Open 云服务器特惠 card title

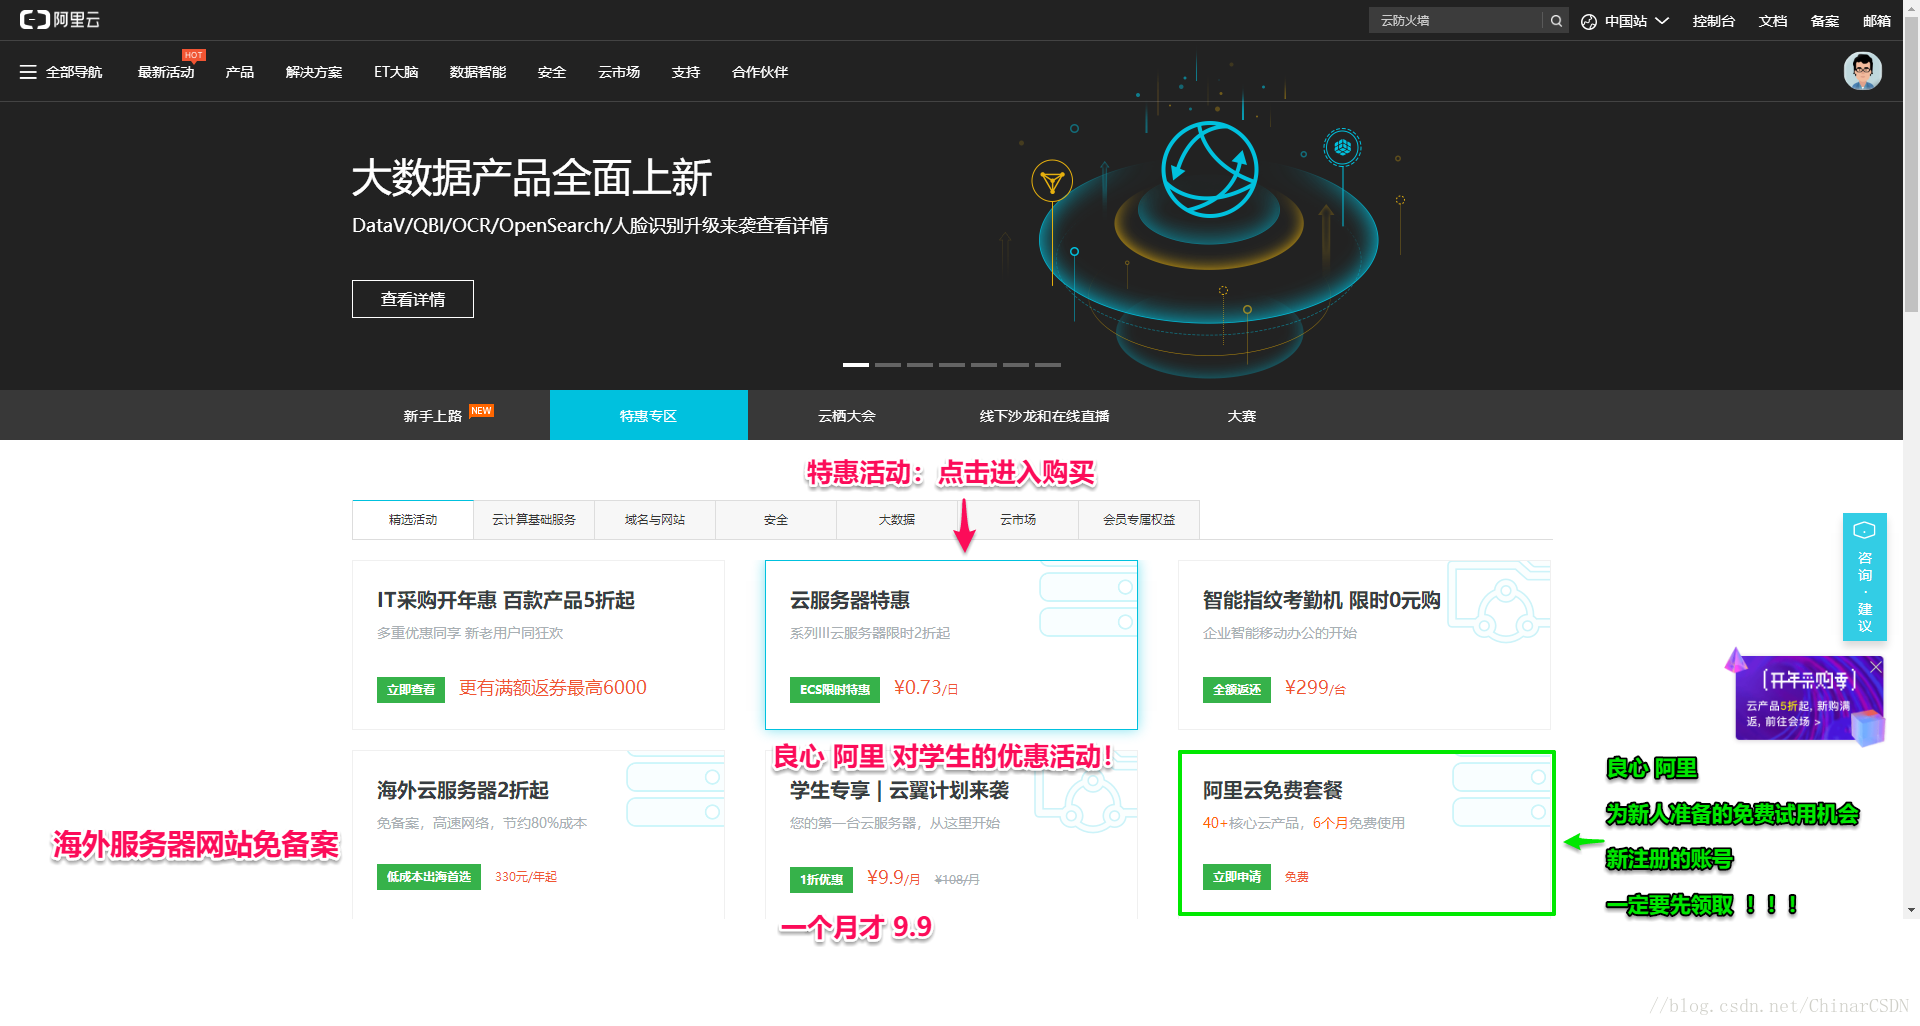[x=850, y=600]
